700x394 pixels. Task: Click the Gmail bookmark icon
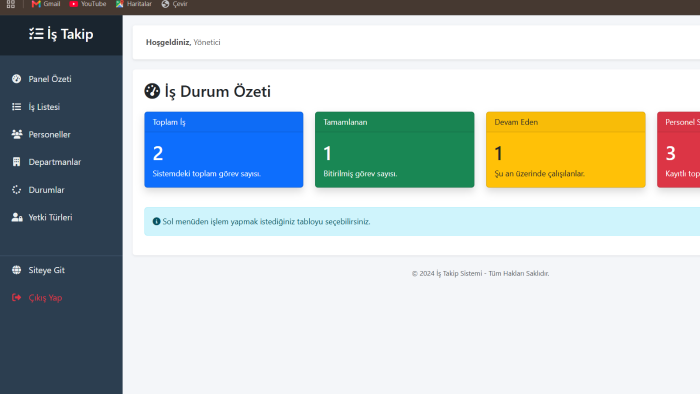pyautogui.click(x=36, y=4)
